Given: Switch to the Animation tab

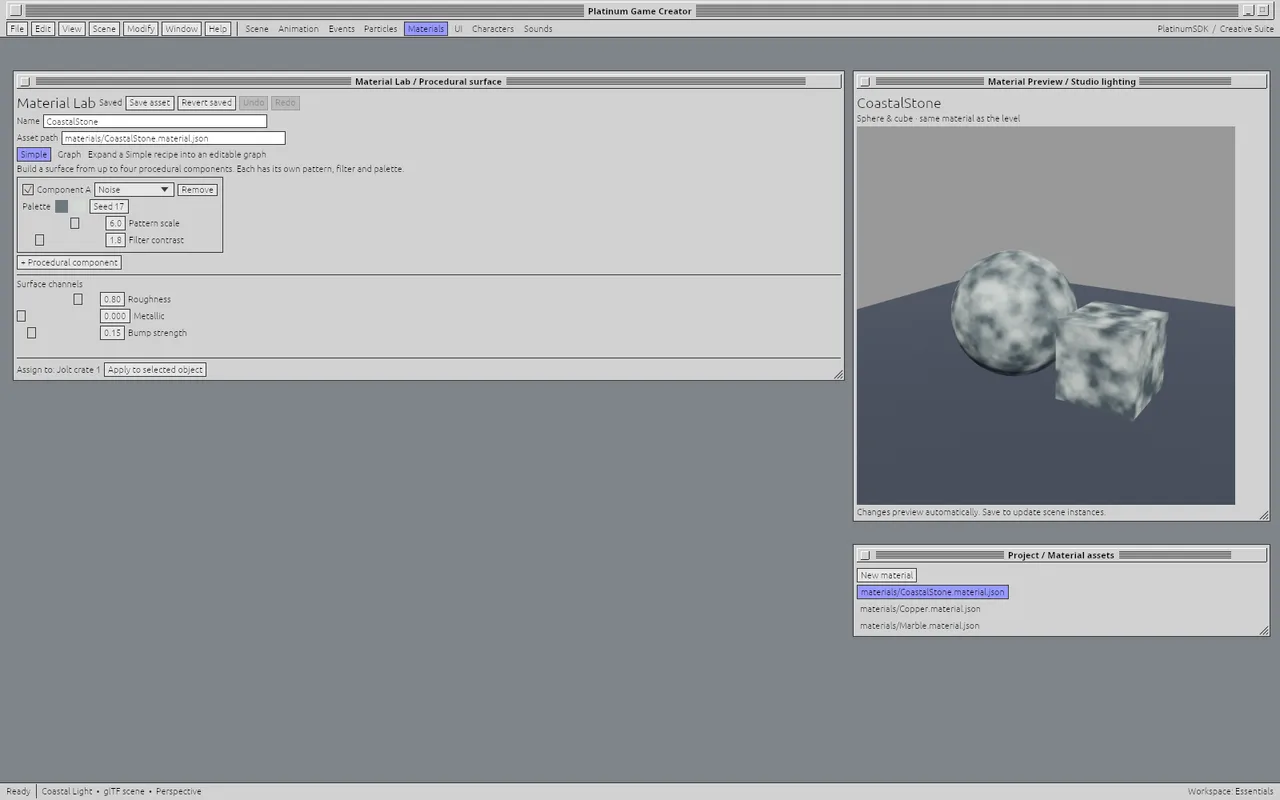Looking at the screenshot, I should click(298, 29).
